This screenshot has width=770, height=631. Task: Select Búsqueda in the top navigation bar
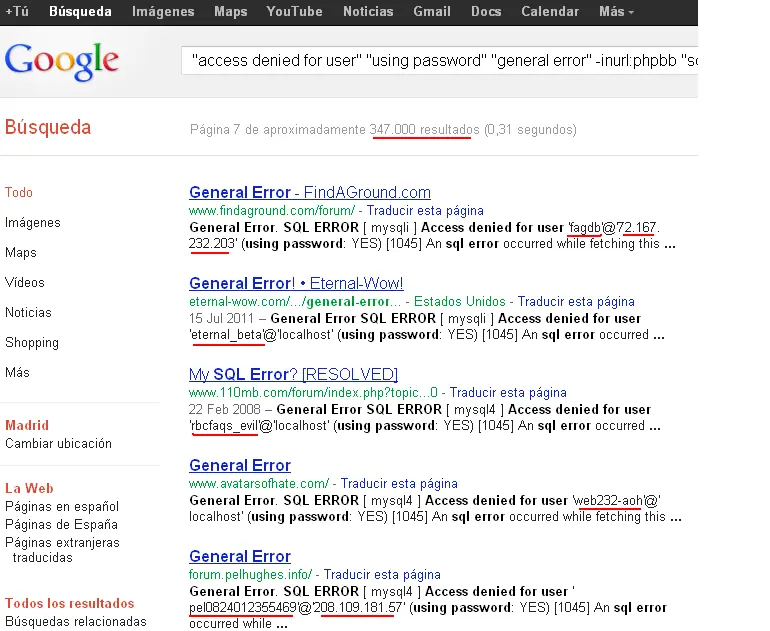(x=80, y=11)
